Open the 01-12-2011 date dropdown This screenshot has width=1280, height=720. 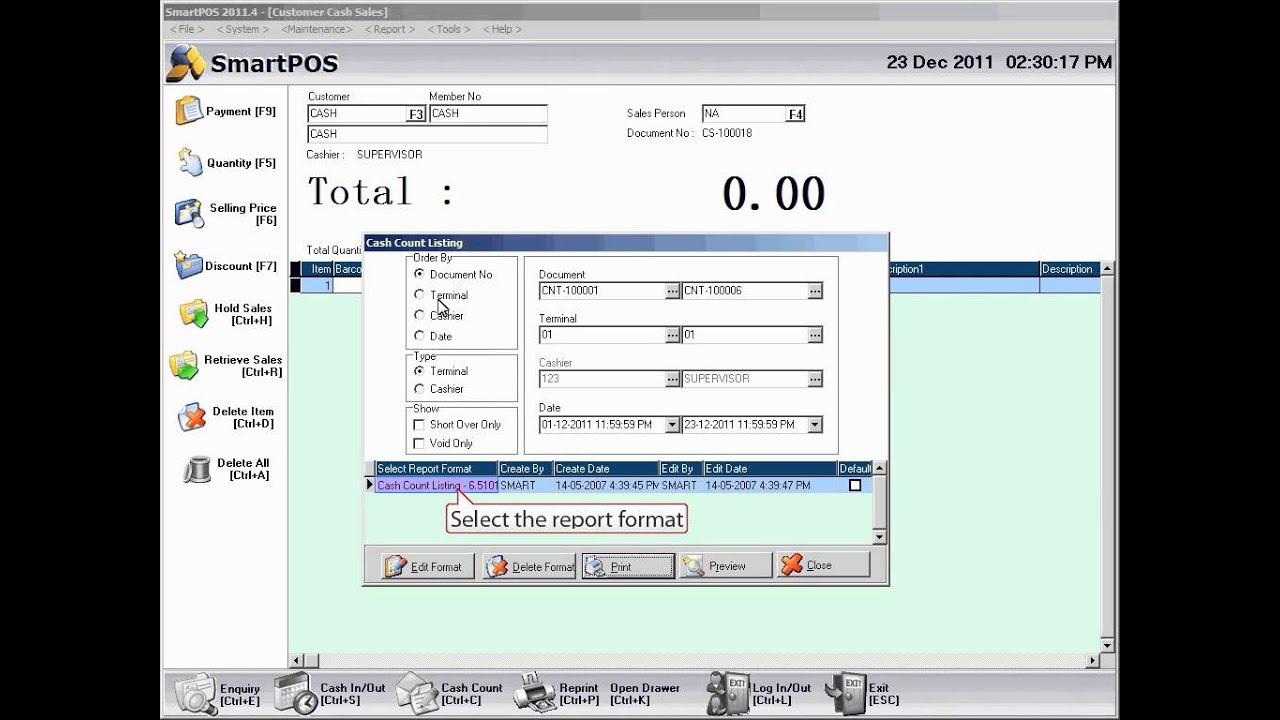(672, 424)
